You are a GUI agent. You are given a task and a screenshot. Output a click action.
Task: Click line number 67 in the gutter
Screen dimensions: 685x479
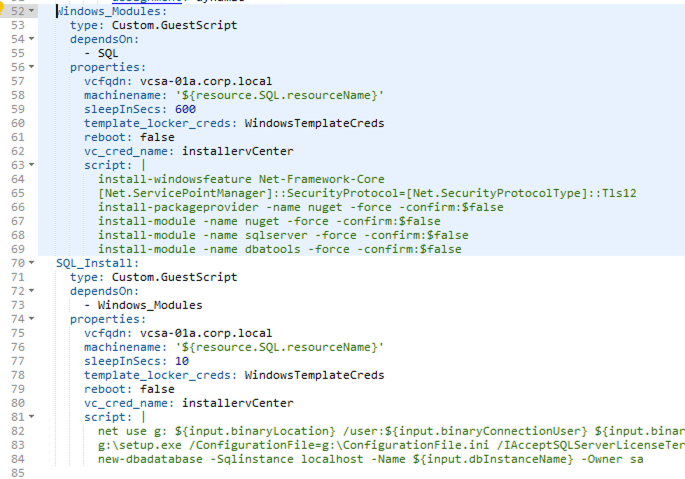coord(17,221)
